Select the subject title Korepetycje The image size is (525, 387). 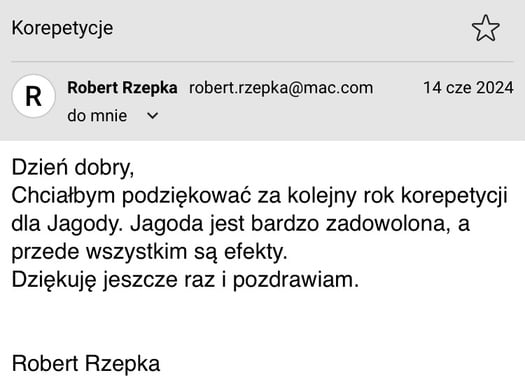62,28
